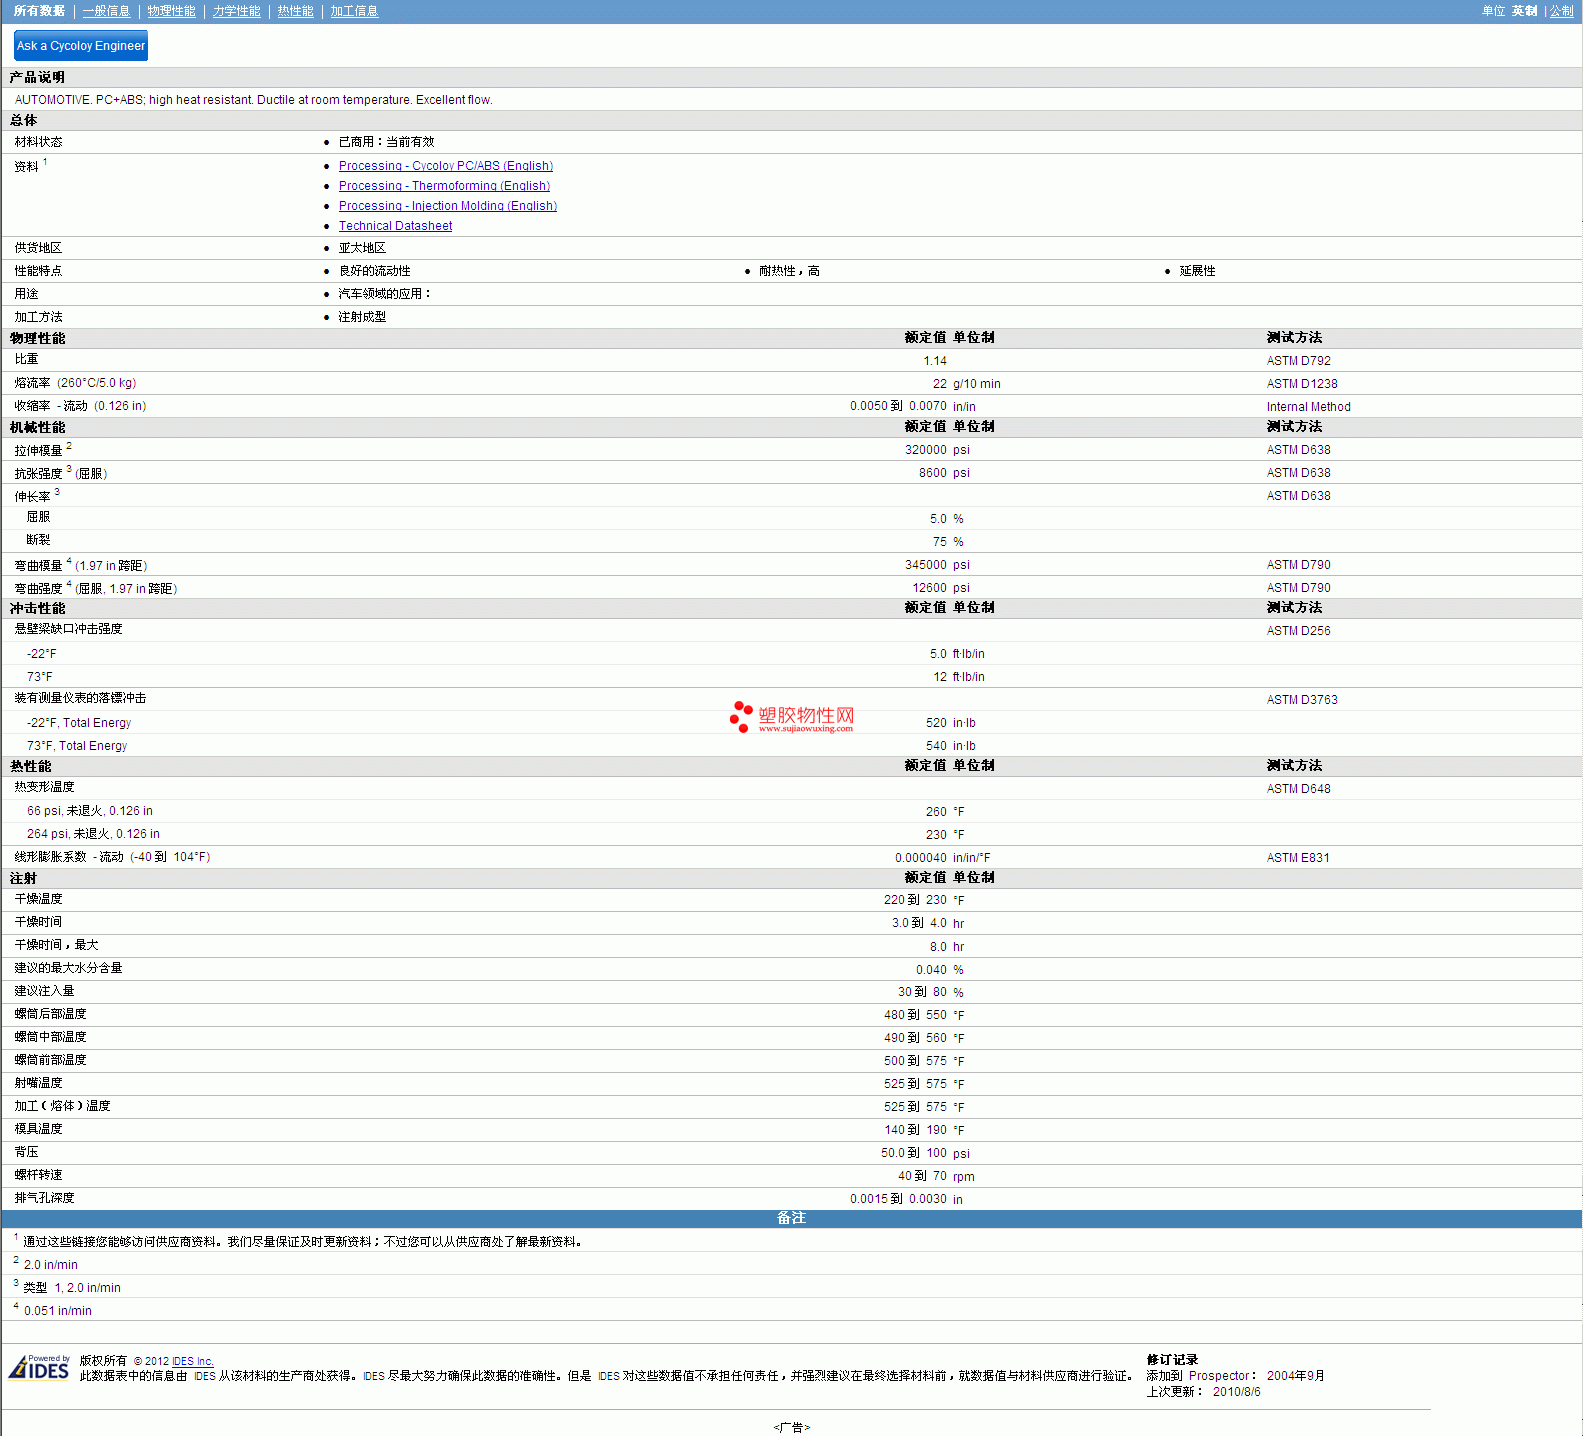This screenshot has height=1436, width=1583.
Task: Open the 一般信息 tab
Action: coord(106,11)
